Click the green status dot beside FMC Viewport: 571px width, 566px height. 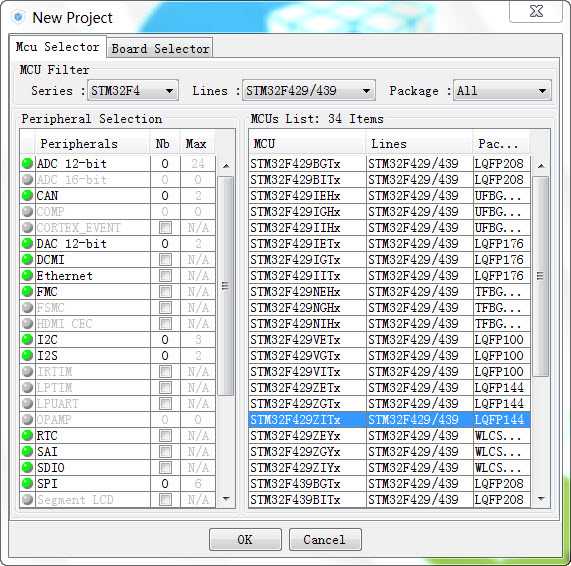click(x=27, y=292)
